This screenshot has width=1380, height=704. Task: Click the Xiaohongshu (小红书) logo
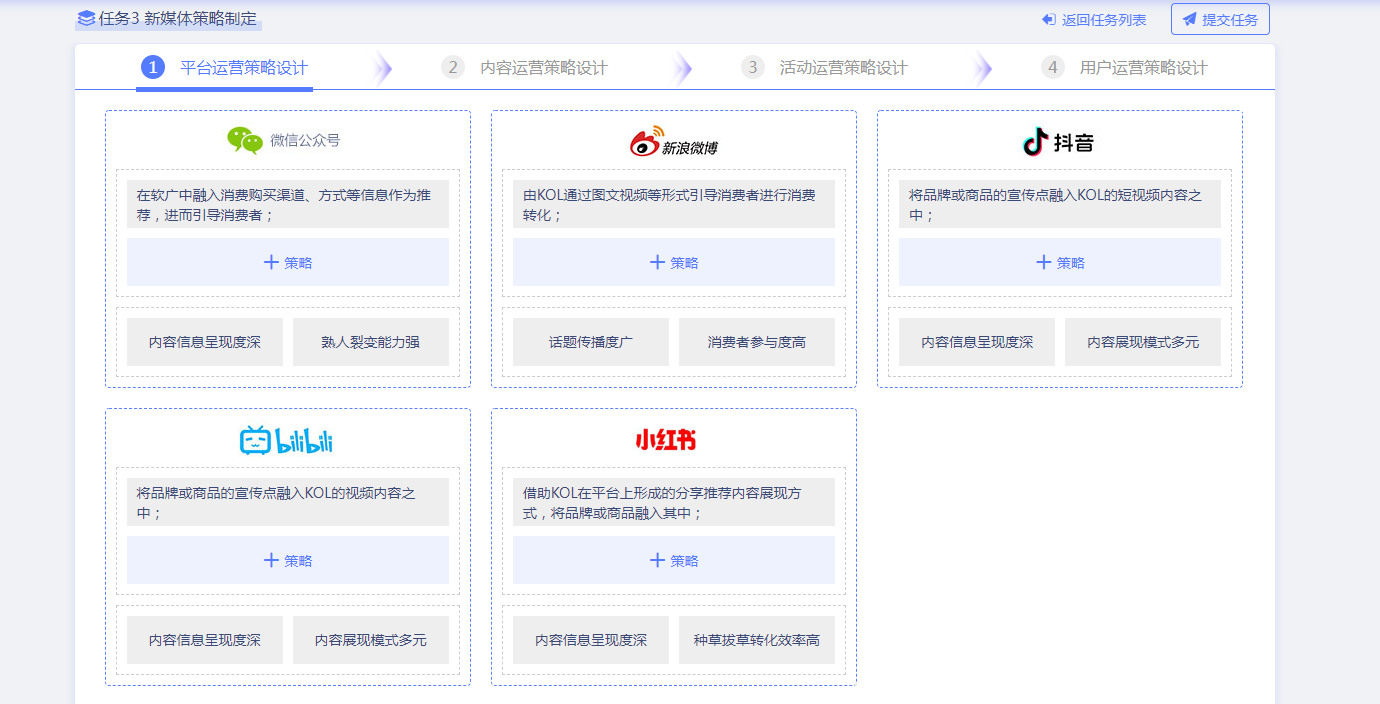tap(666, 440)
